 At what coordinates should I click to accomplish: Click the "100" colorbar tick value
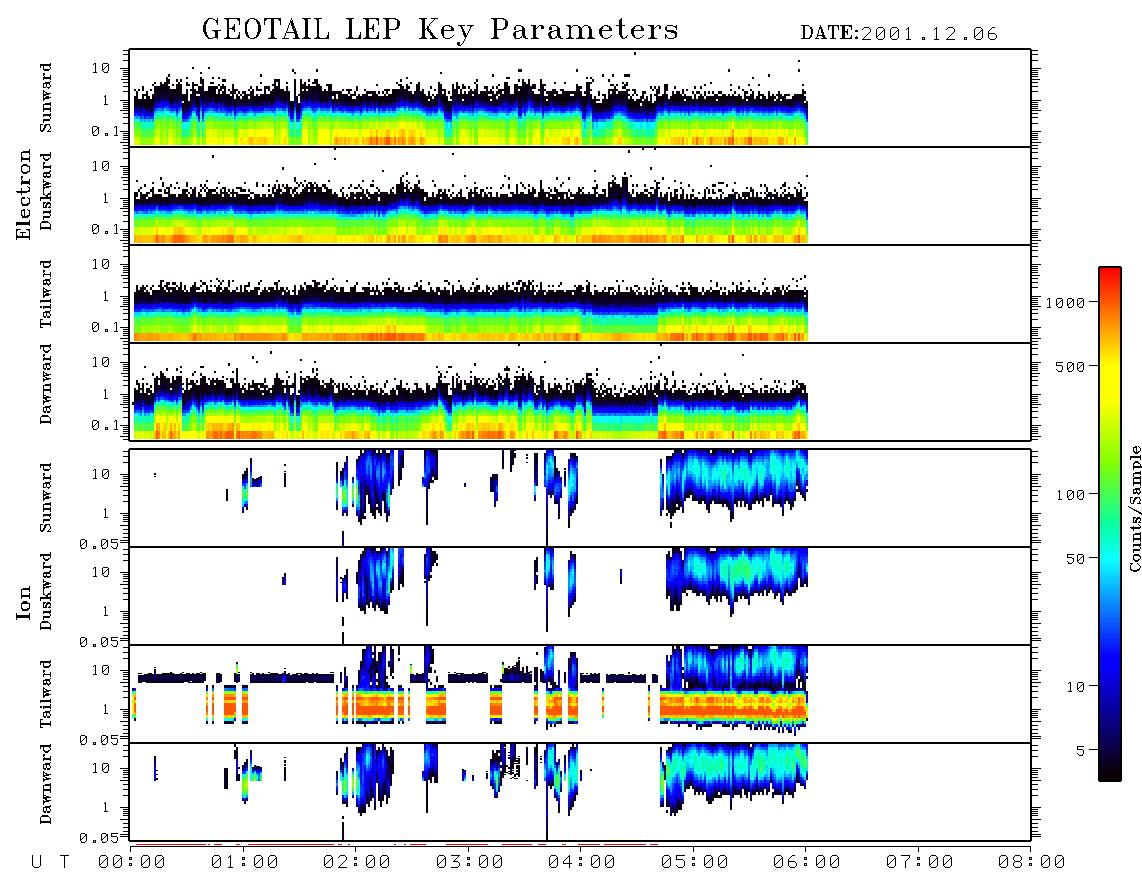click(x=1070, y=495)
